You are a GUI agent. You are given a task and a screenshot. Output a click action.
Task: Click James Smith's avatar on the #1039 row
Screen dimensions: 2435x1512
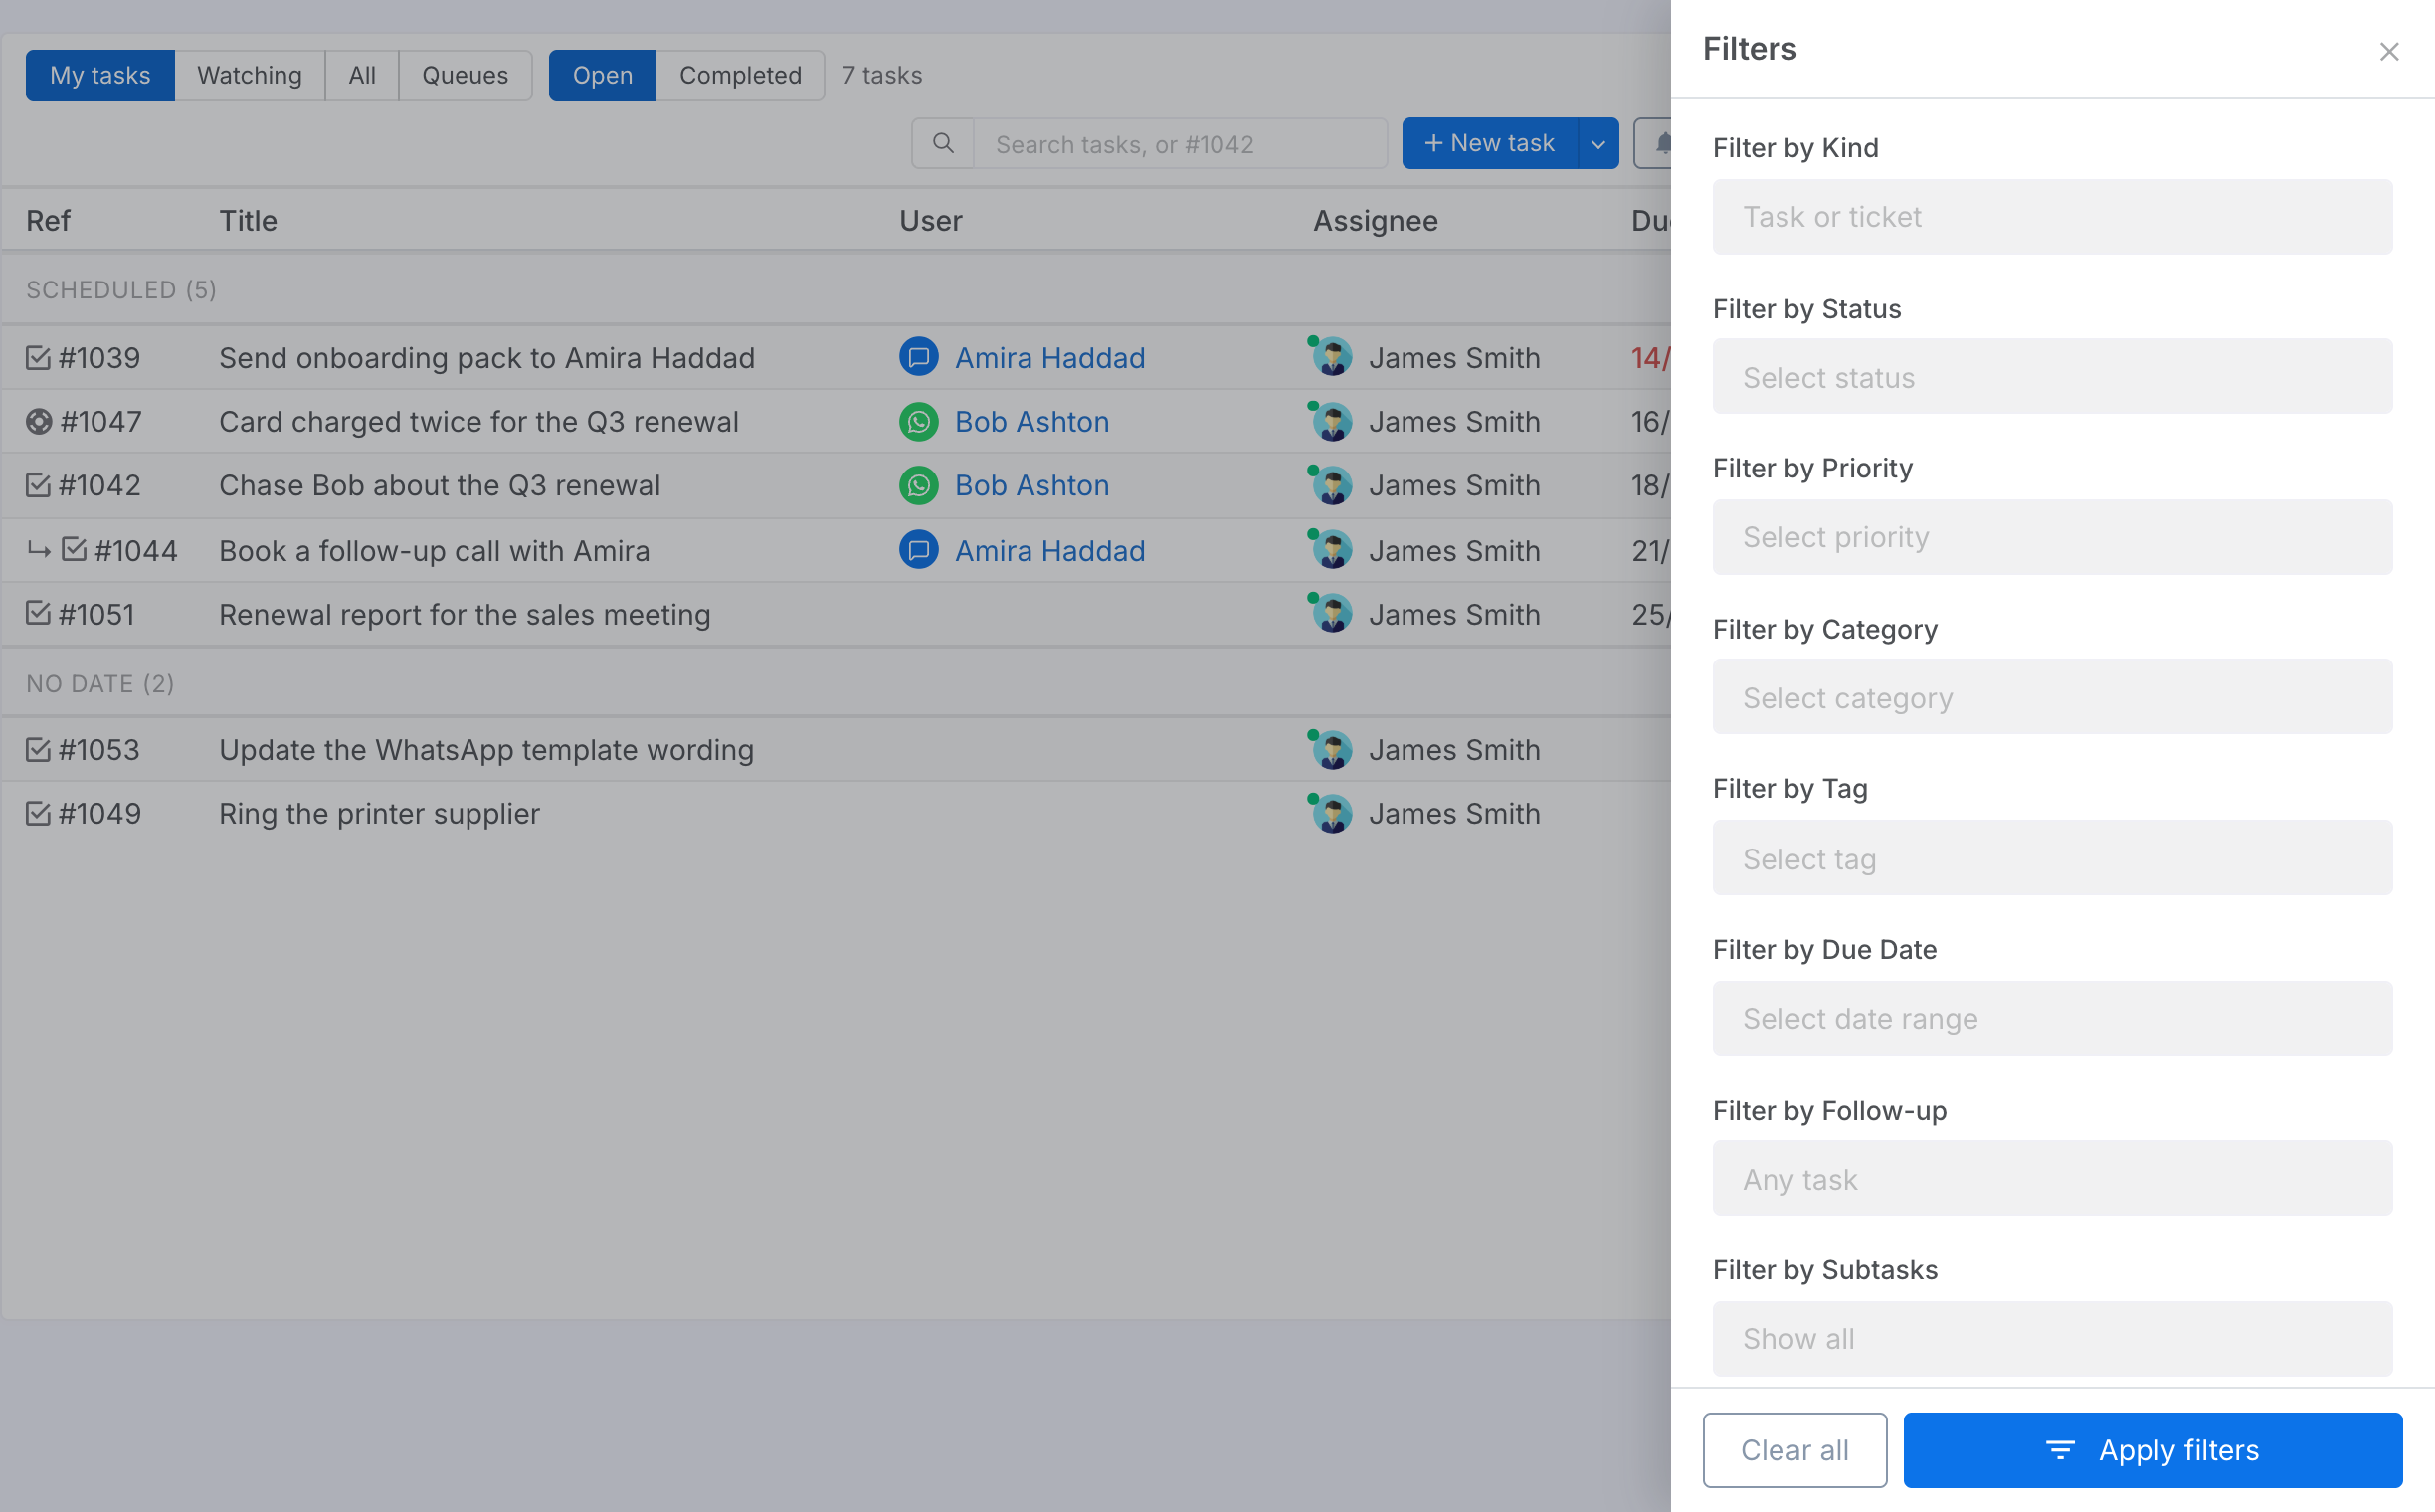1332,357
